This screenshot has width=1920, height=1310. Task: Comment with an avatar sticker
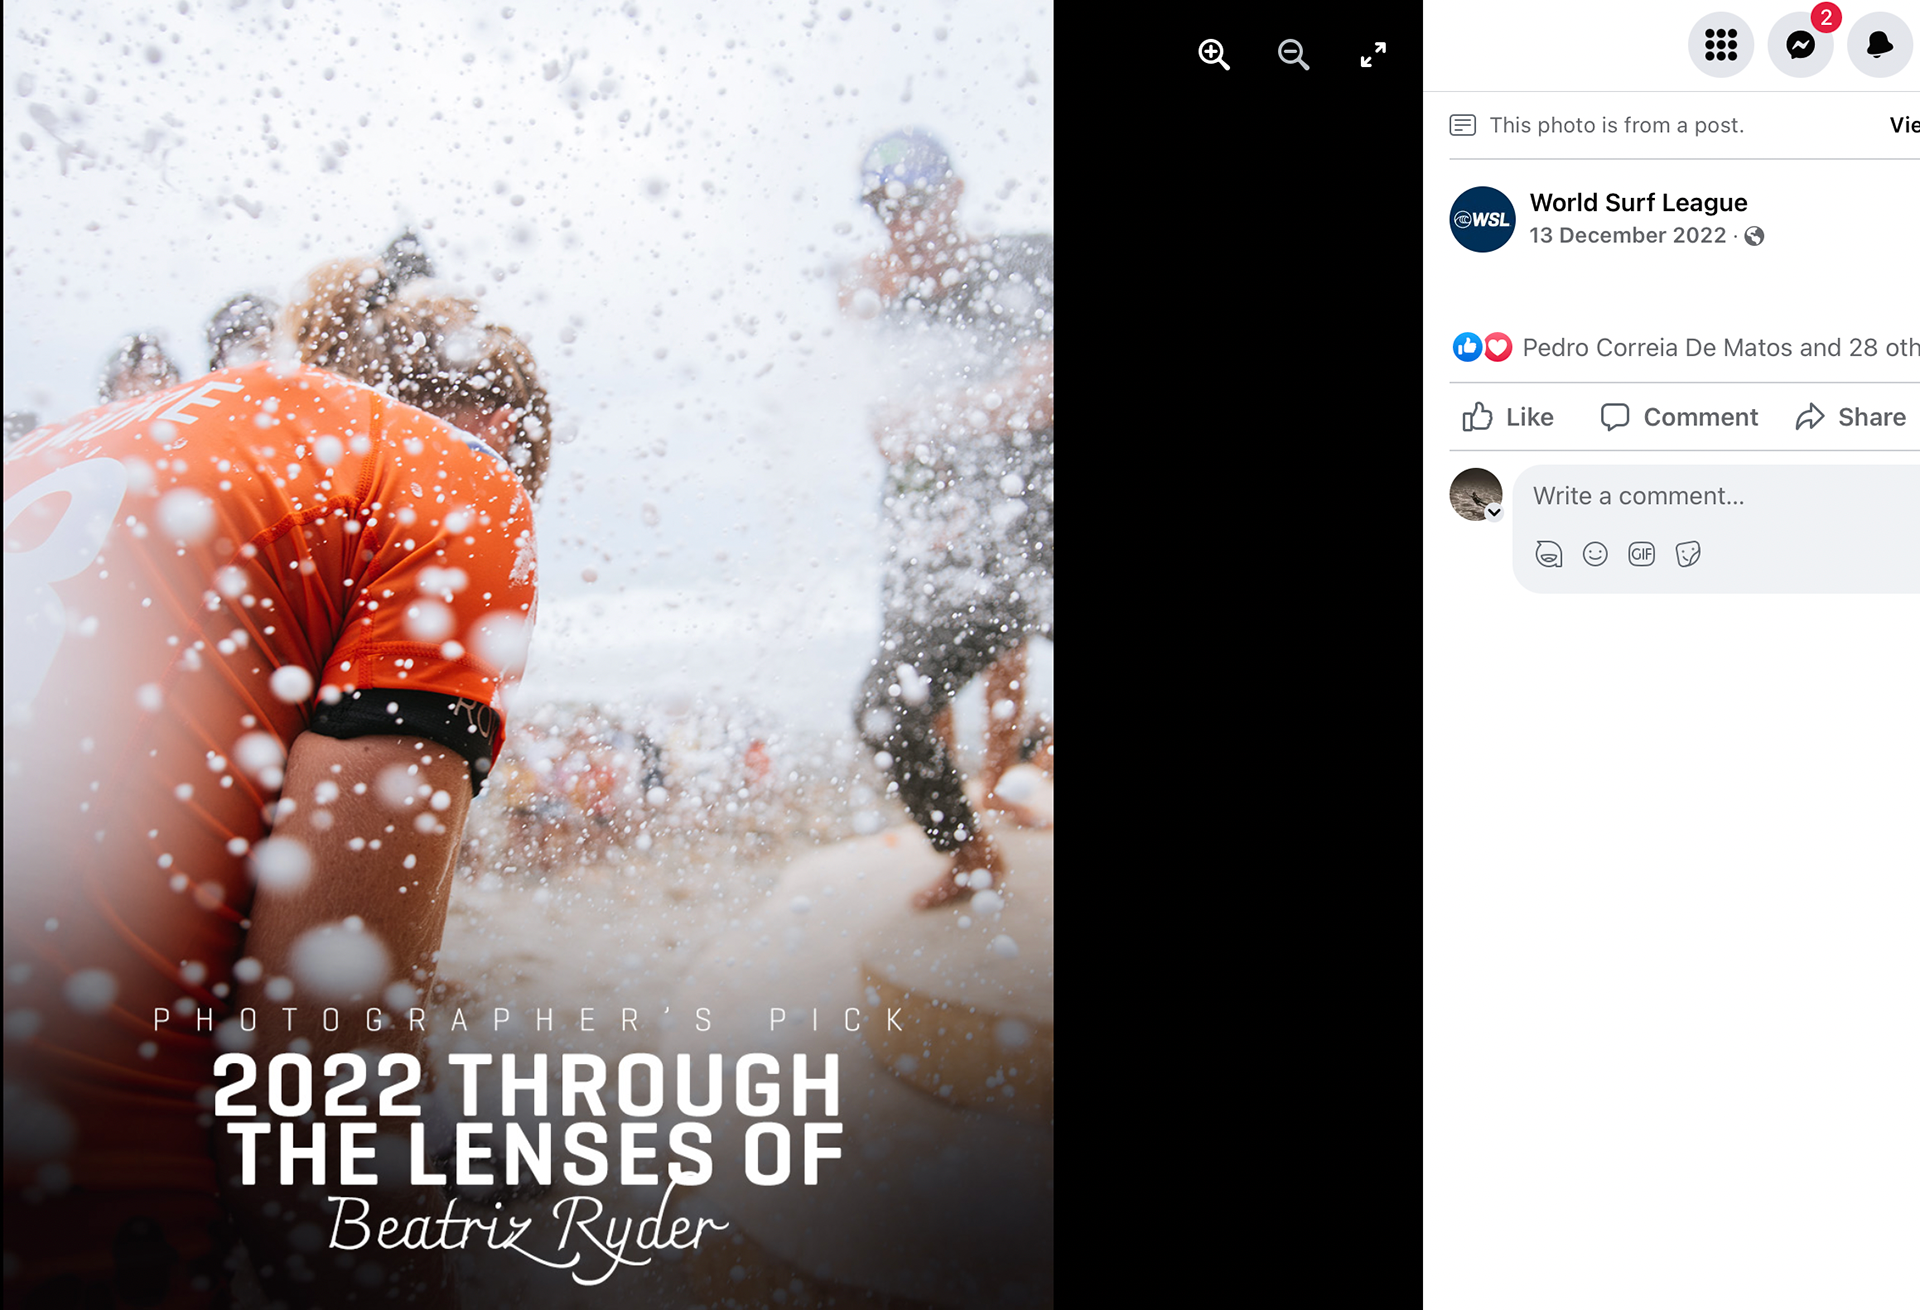coord(1549,554)
